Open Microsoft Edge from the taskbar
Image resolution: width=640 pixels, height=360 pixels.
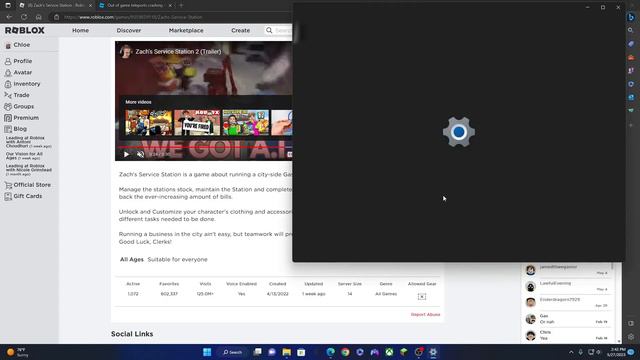pyautogui.click(x=331, y=352)
